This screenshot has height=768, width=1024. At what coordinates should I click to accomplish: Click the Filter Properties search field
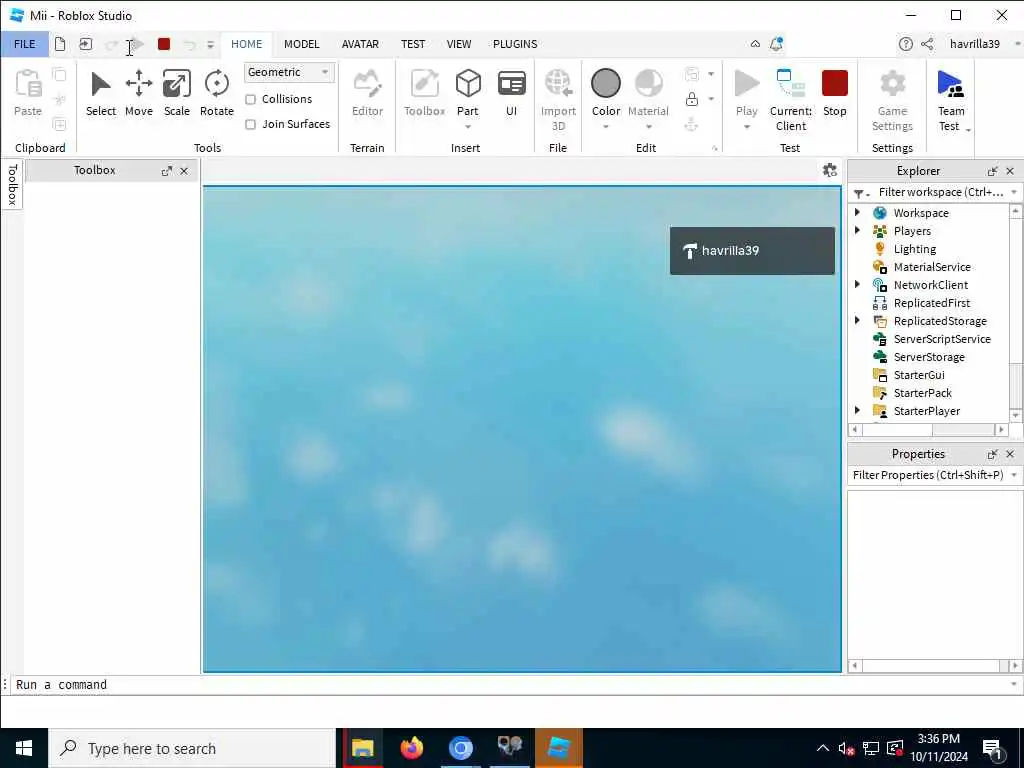point(928,475)
